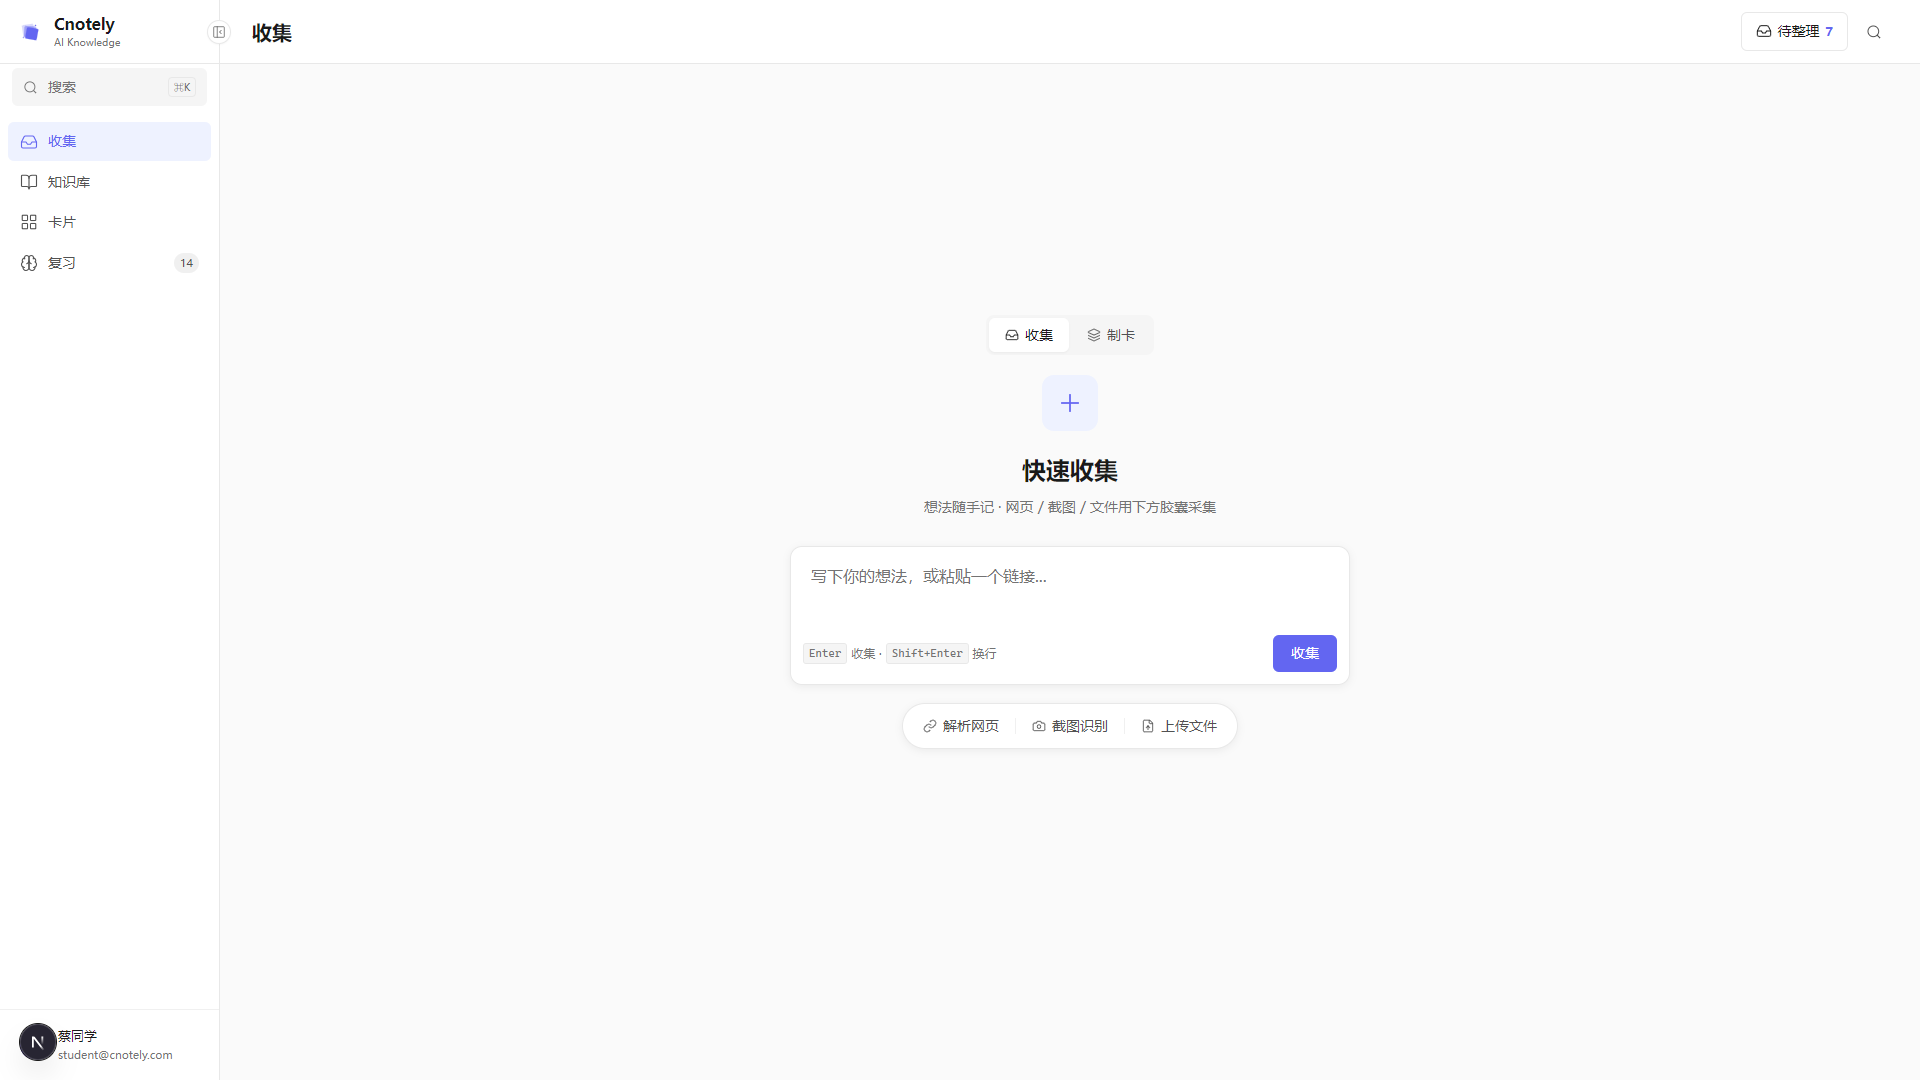Click the purple 收集 submit button
Screen dimensions: 1920x1080
[1304, 653]
